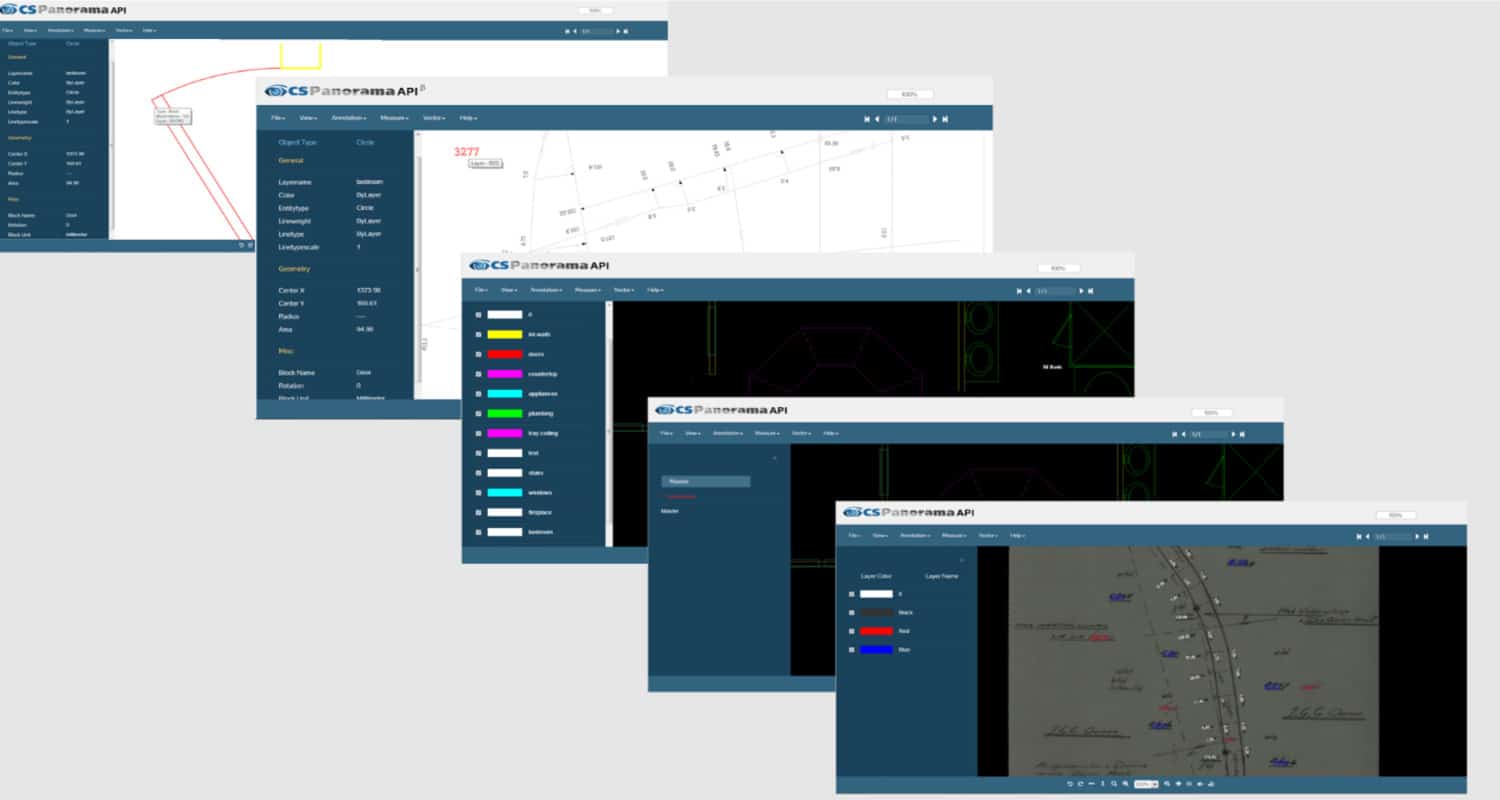Image resolution: width=1500 pixels, height=800 pixels.
Task: Open Help menu in bedroom layers window
Action: [x=655, y=290]
